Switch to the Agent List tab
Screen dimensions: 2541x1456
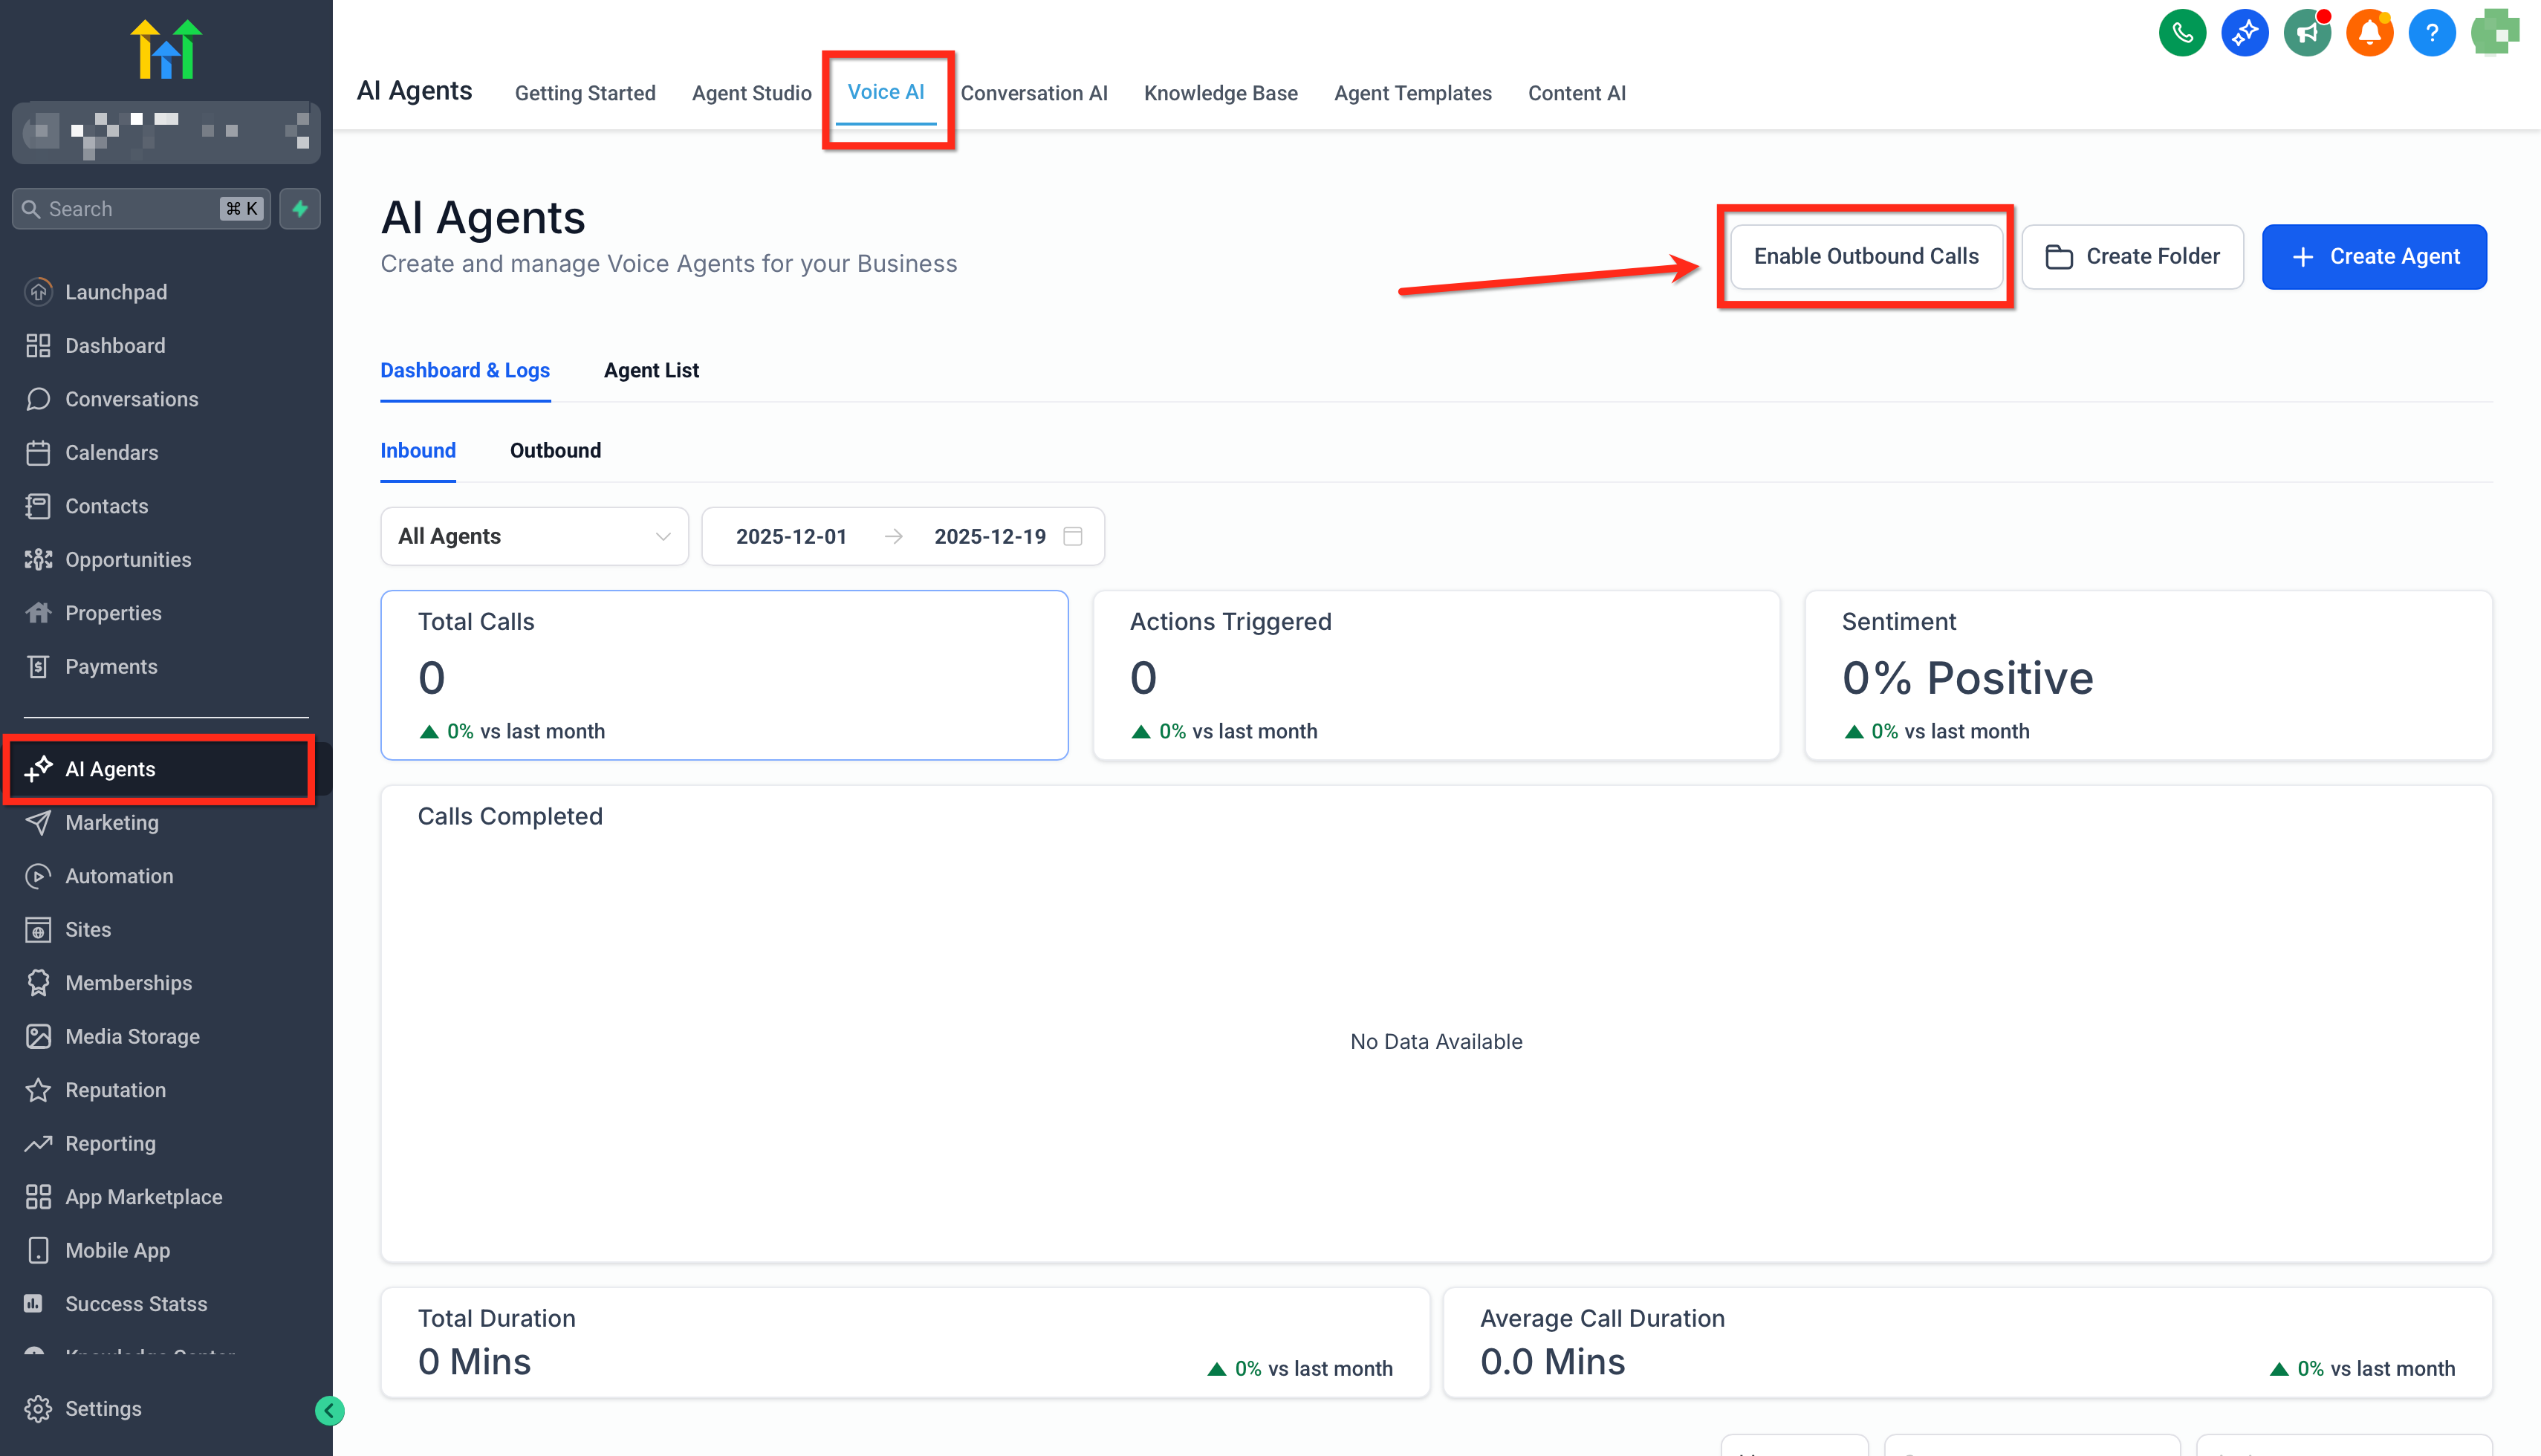pyautogui.click(x=651, y=370)
